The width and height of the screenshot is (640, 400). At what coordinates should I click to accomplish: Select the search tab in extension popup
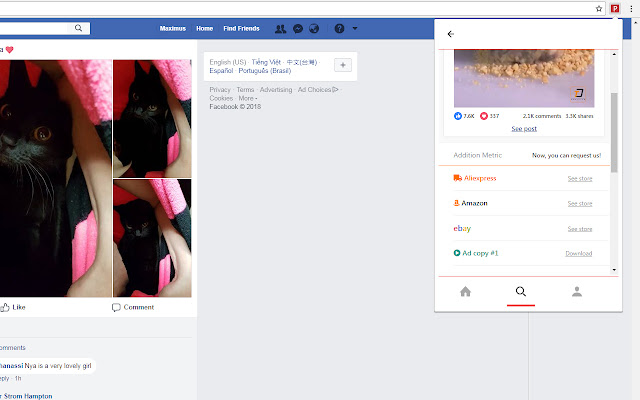click(520, 291)
